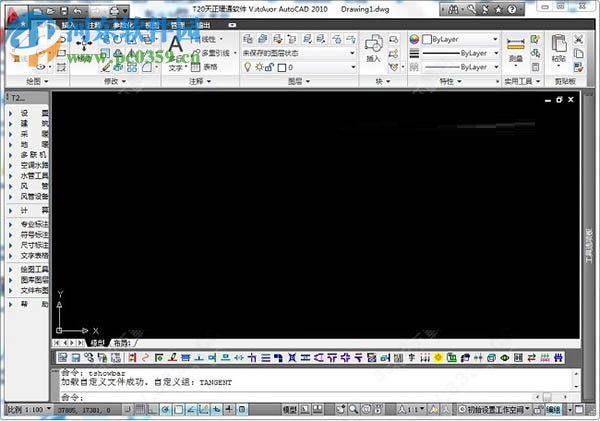This screenshot has width=600, height=421.
Task: Expand the 绘图 (Draw) panel title
Action: click(37, 81)
